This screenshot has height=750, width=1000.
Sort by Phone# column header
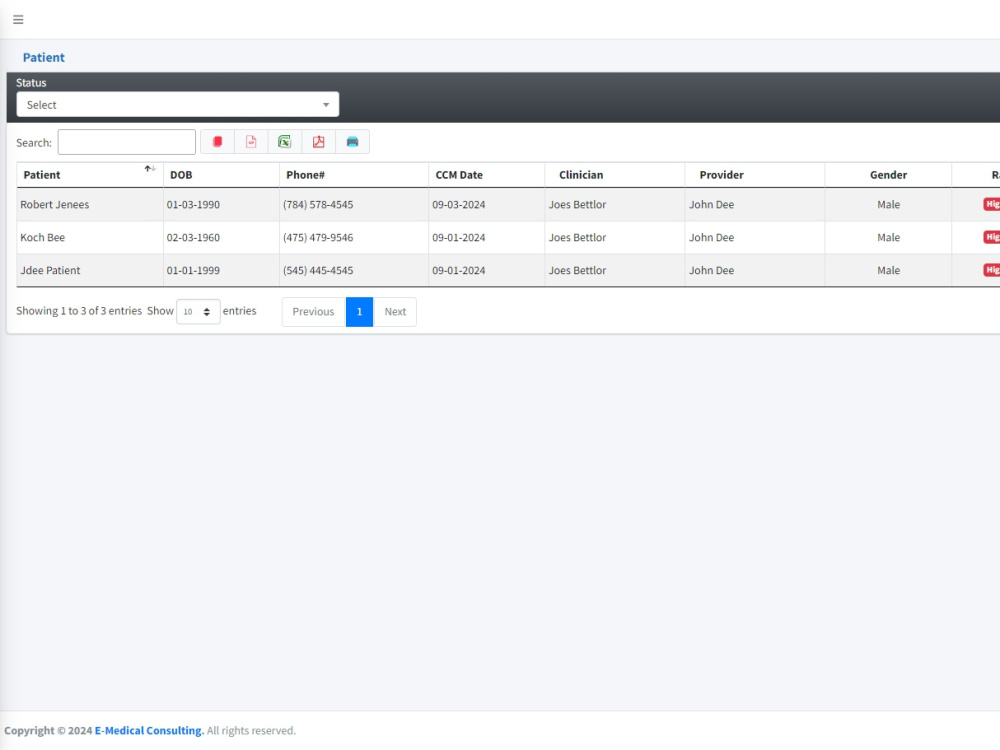pos(353,175)
